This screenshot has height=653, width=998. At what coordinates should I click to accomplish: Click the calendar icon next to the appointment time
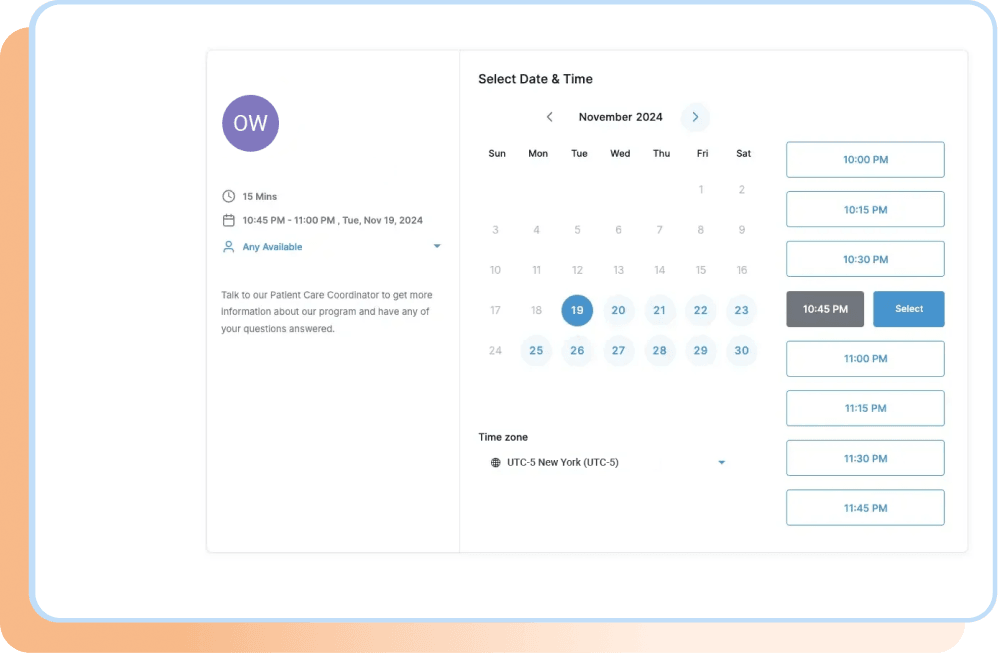click(227, 220)
